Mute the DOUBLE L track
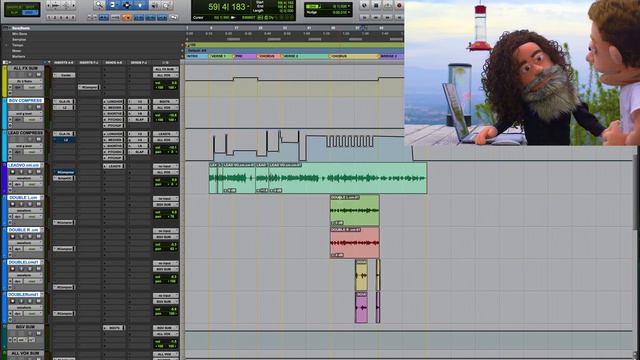The image size is (640, 360). 38,204
